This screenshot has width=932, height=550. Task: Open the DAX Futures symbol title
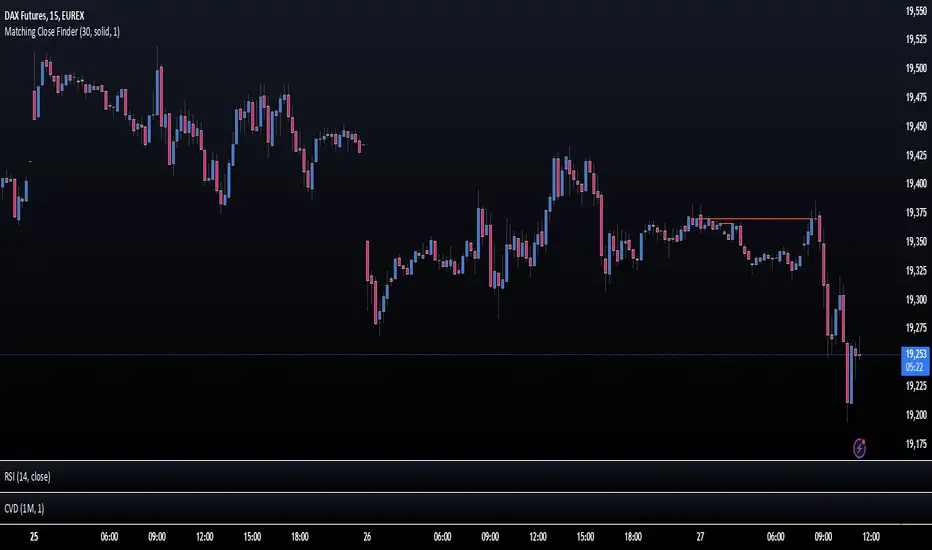44,16
